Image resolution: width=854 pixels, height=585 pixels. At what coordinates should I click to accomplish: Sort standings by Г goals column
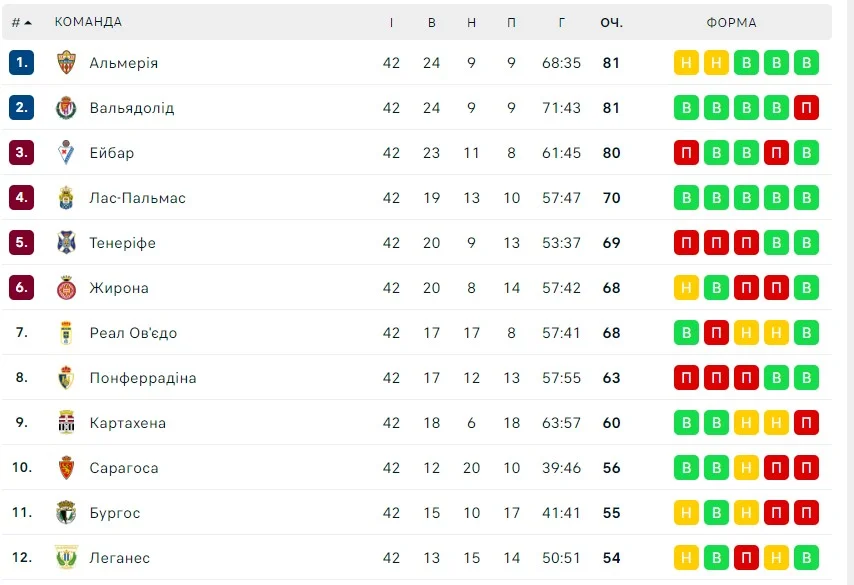(x=562, y=22)
